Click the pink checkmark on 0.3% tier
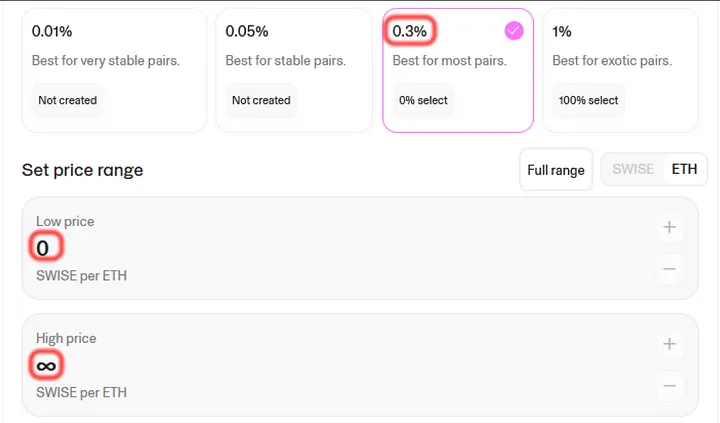 pos(513,31)
